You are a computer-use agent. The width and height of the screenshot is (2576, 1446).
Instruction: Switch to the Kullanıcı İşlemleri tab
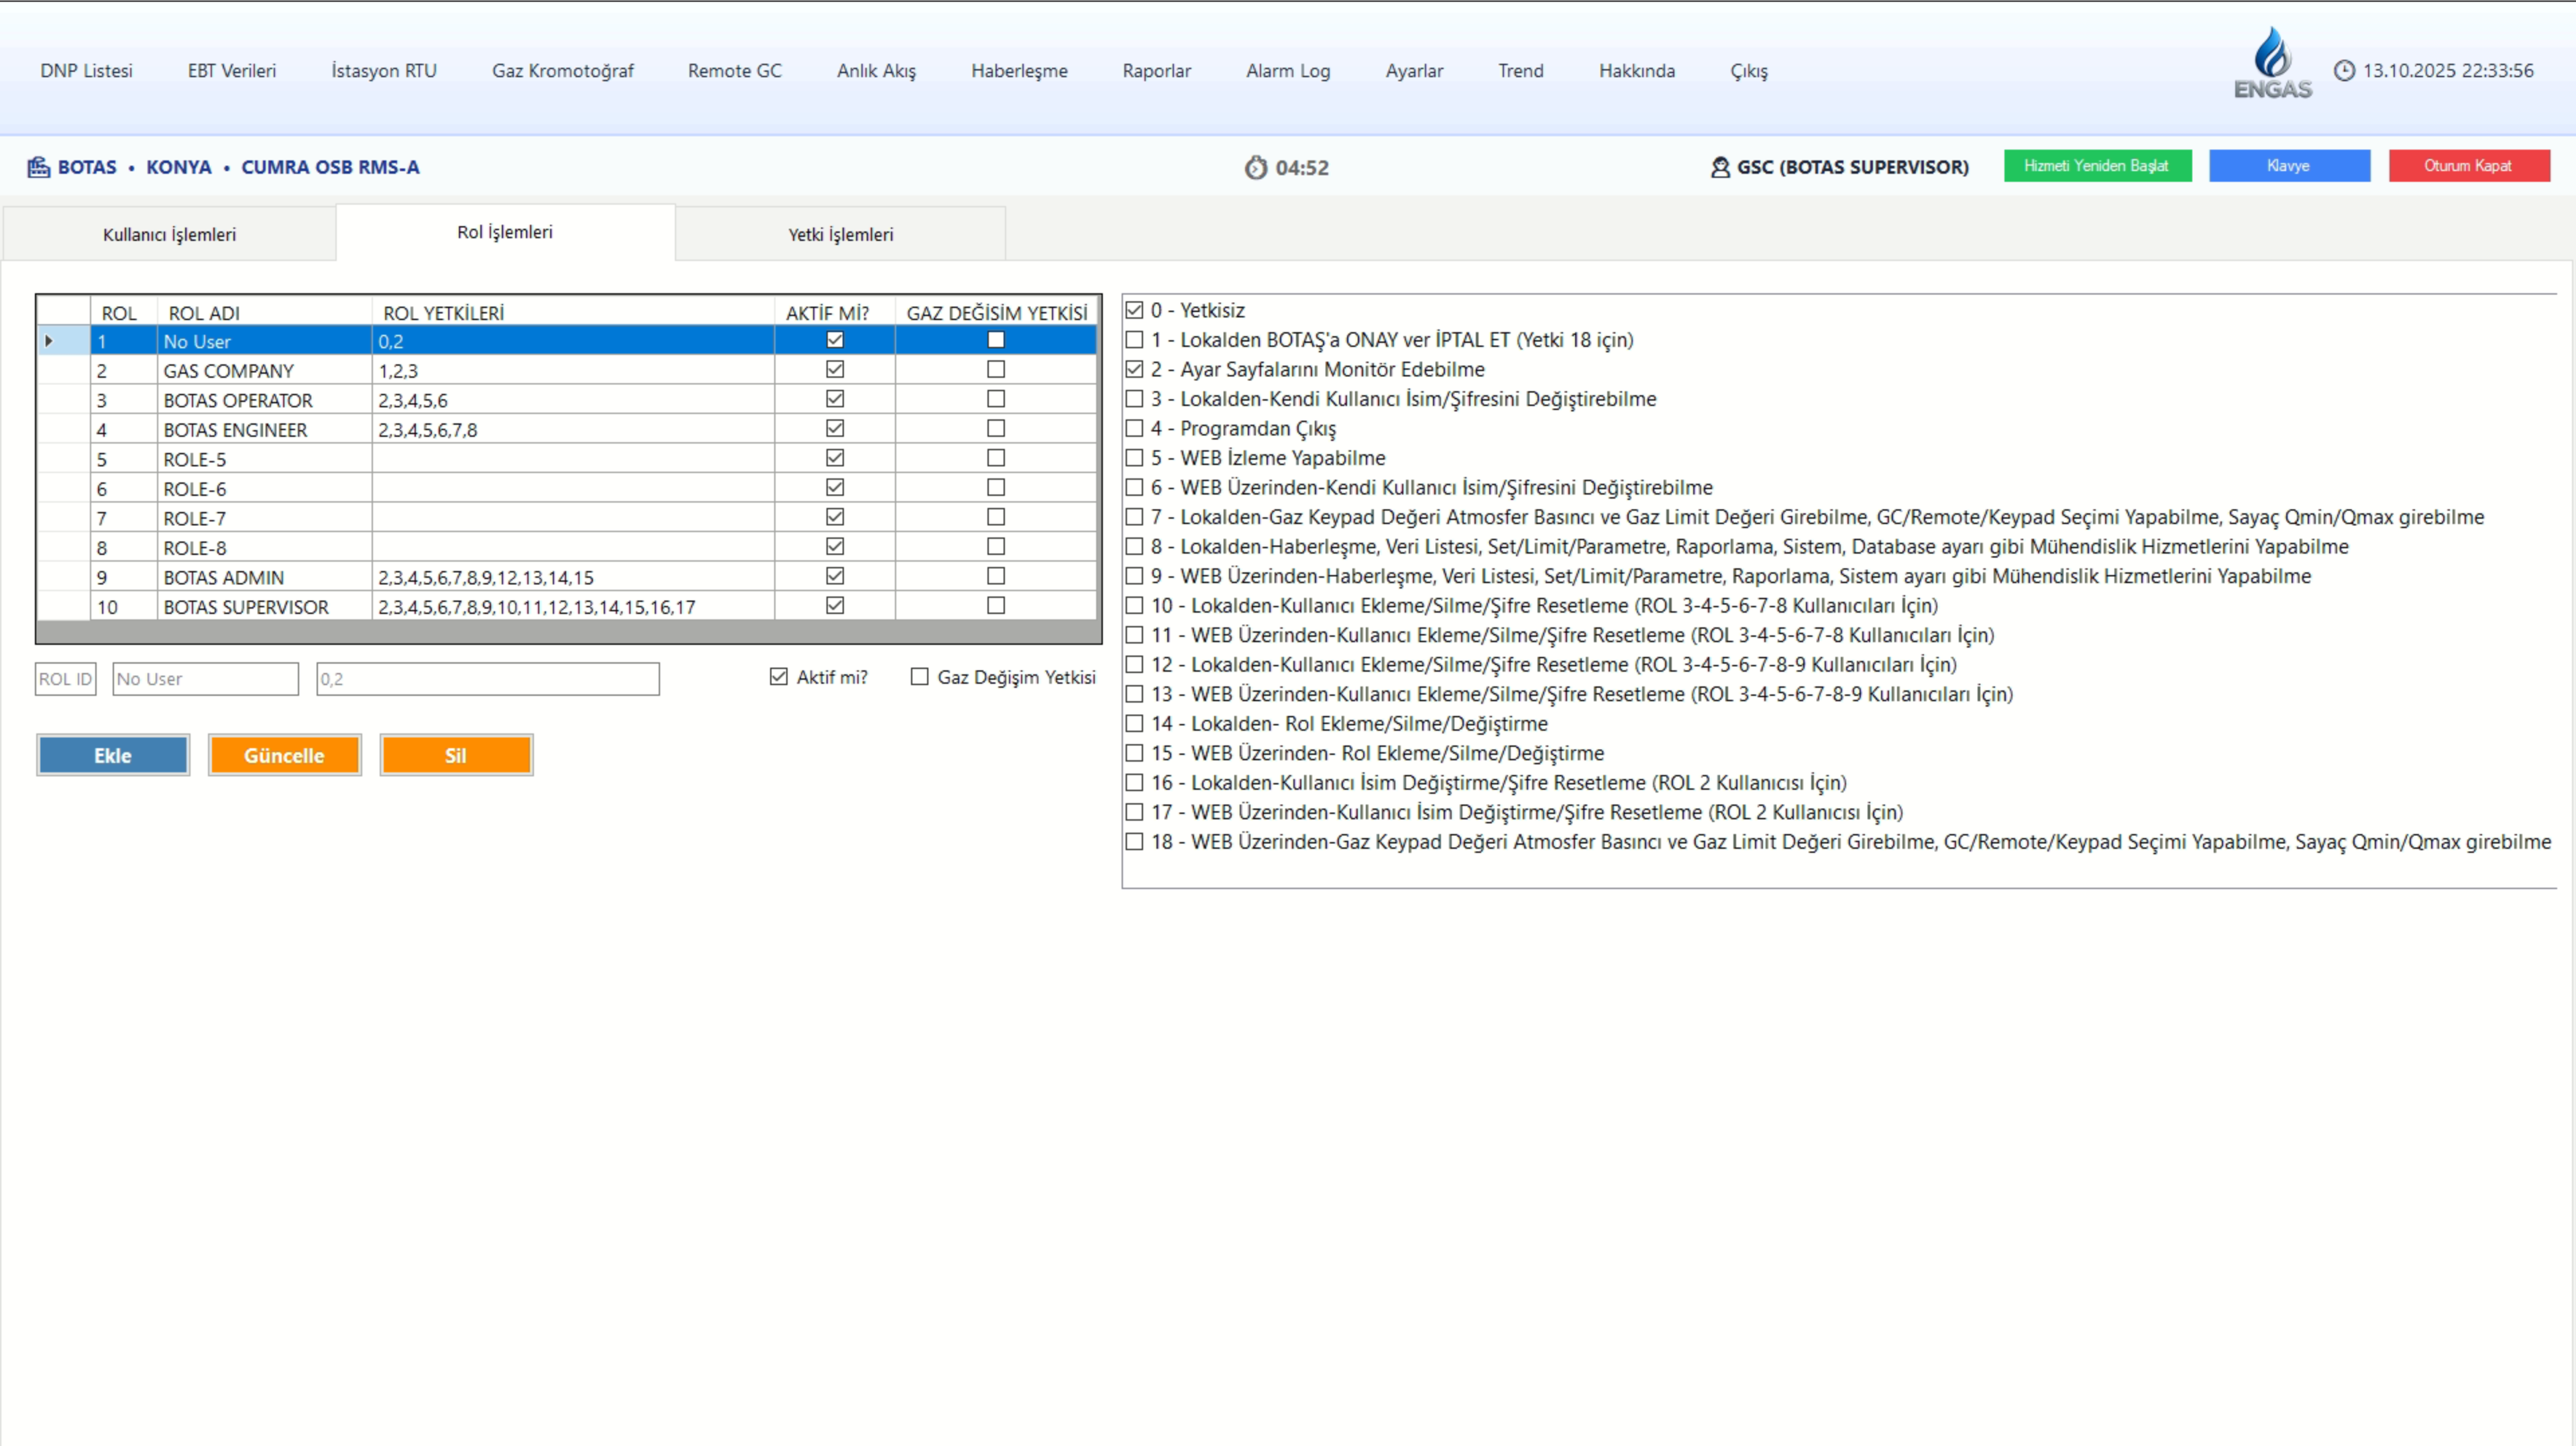pos(169,234)
